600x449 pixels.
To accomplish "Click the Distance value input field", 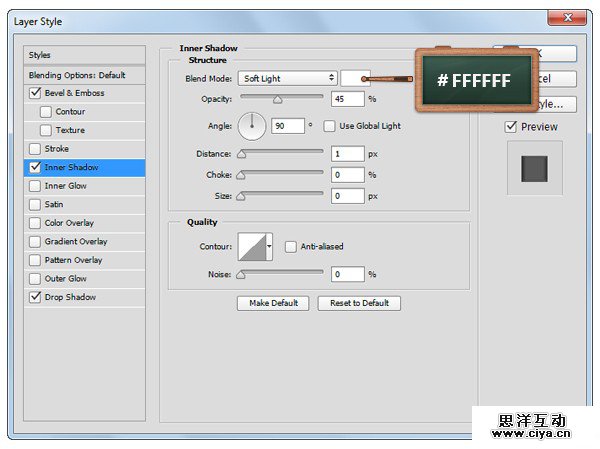I will click(x=348, y=154).
